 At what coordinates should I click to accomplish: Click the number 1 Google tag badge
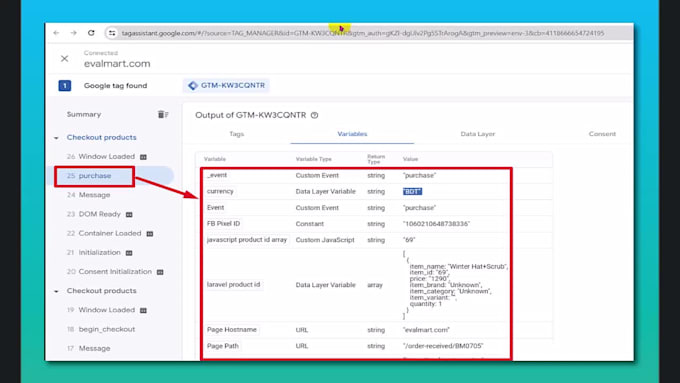point(65,85)
